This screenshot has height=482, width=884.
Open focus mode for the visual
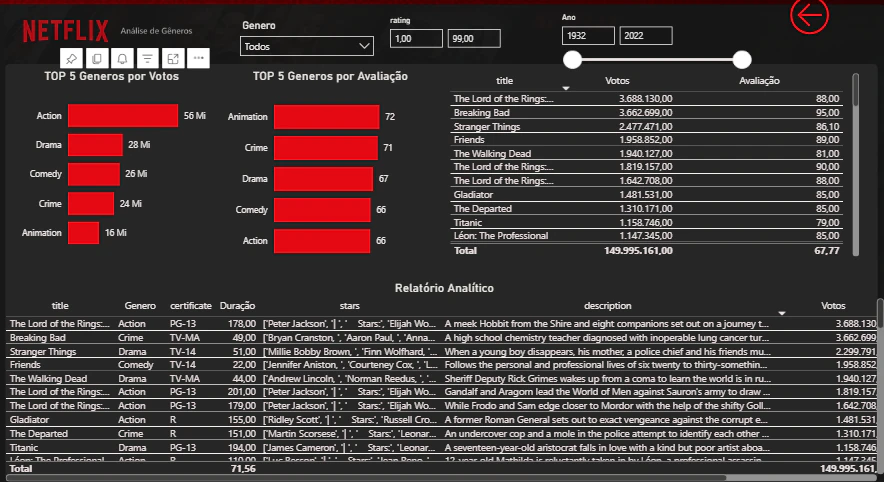tap(173, 58)
